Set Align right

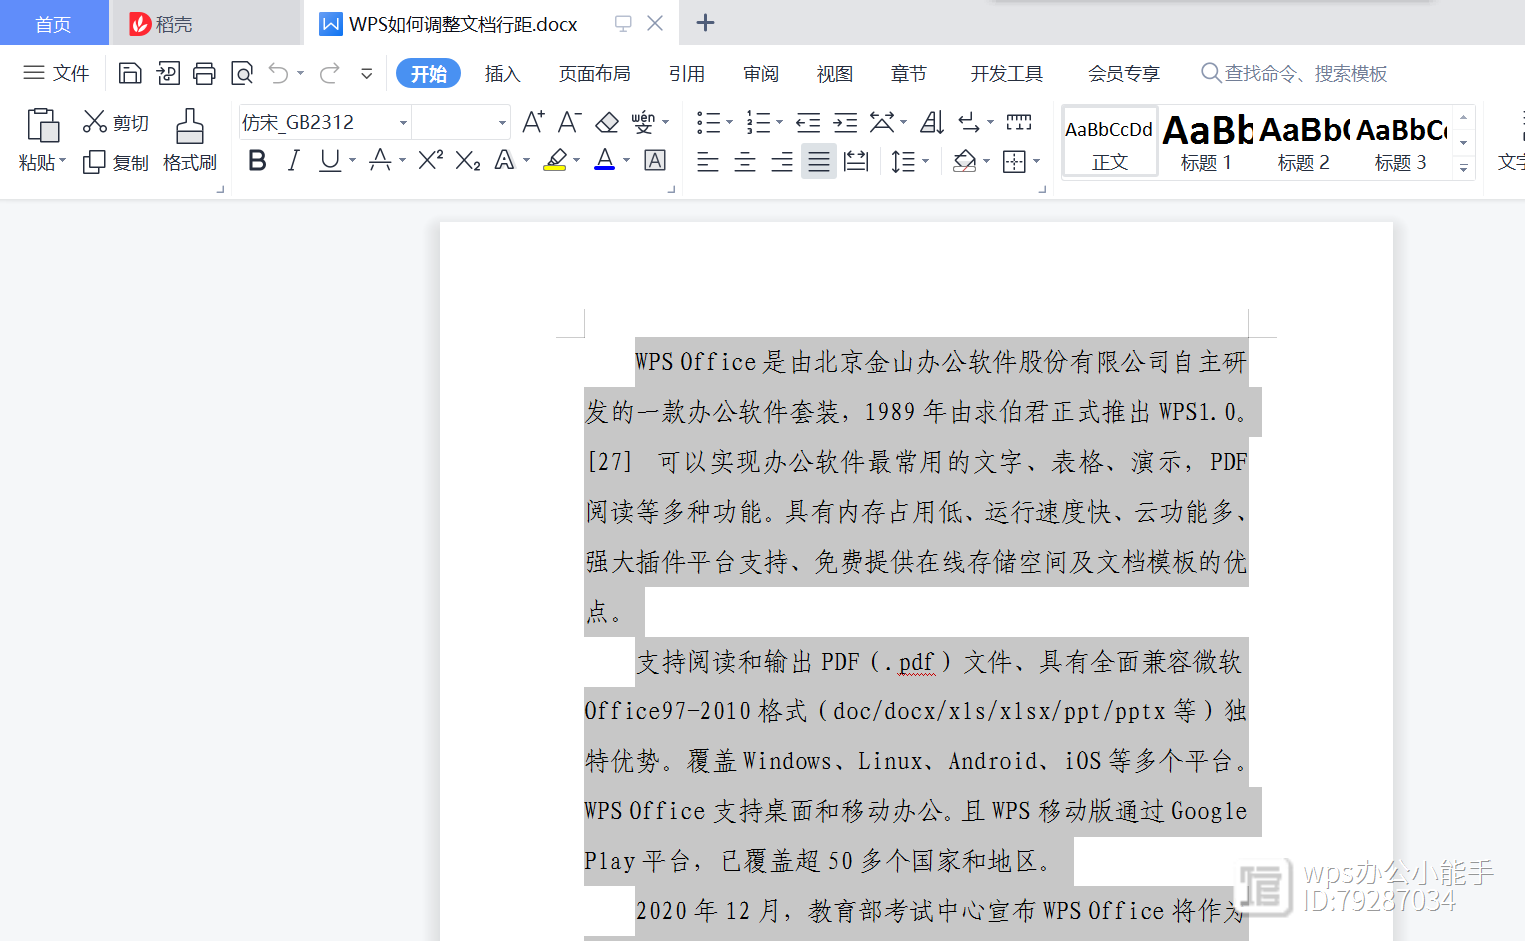(782, 161)
